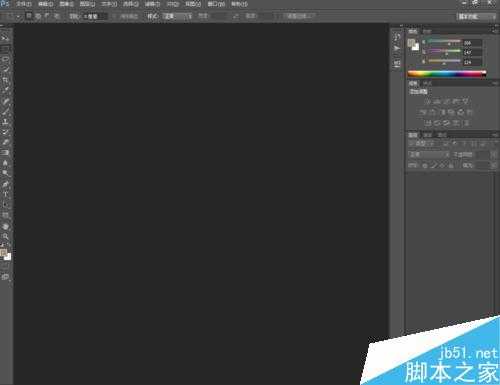
Task: Select the Blur tool
Action: [5, 163]
